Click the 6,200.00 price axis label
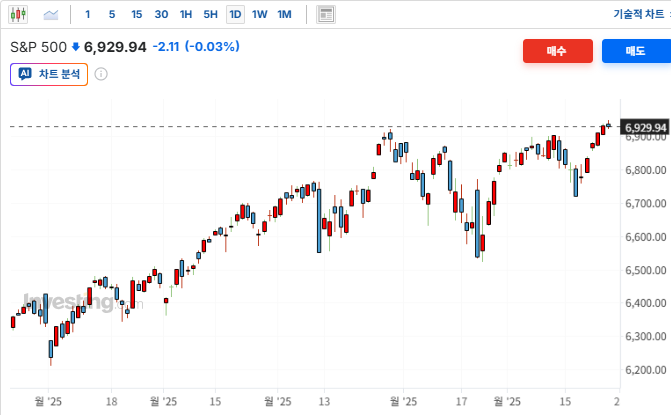Screen dimensions: 671x415 pos(646,370)
